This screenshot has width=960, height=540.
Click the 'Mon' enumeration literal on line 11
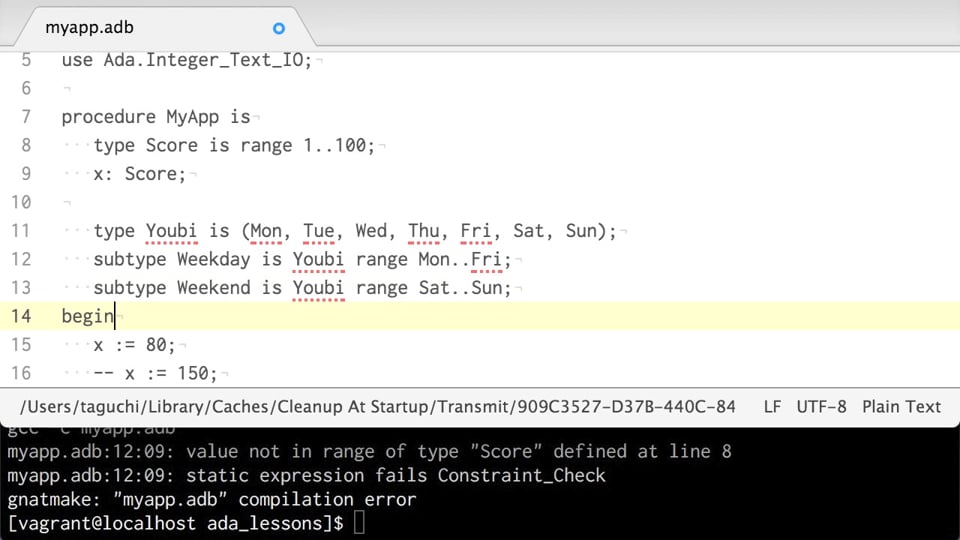266,231
